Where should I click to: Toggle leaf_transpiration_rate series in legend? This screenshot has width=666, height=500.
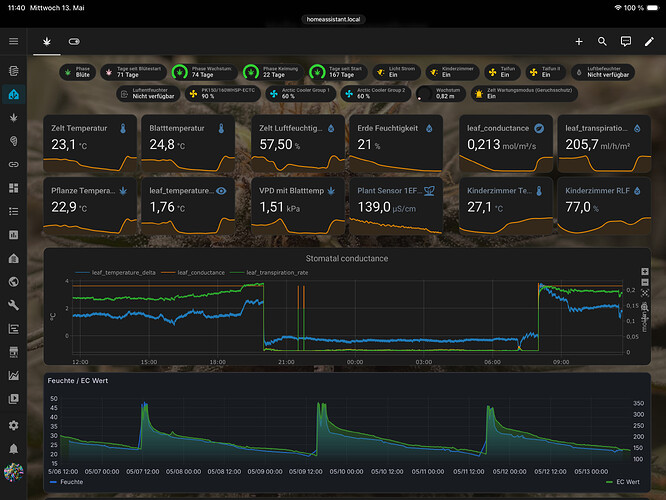pos(269,273)
